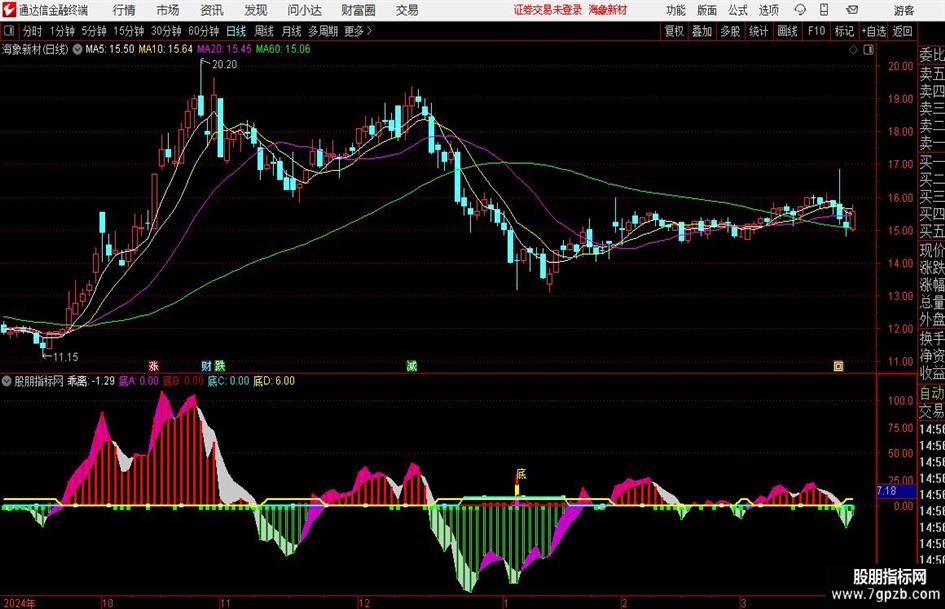This screenshot has width=945, height=609.
Task: Click the 底A: 0.00 value label
Action: (139, 381)
